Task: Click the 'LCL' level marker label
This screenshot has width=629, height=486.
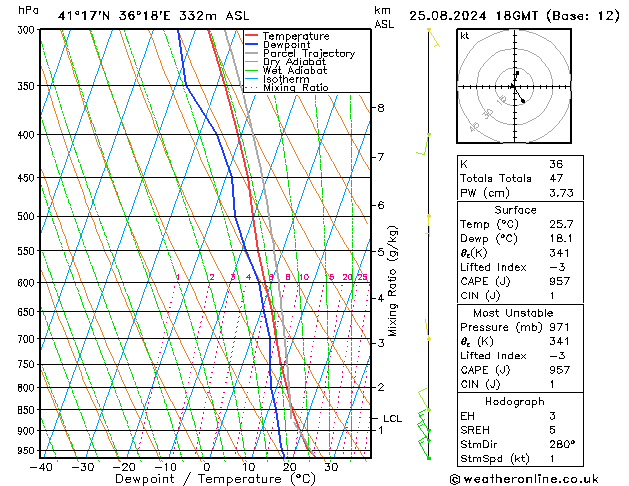Action: (392, 419)
